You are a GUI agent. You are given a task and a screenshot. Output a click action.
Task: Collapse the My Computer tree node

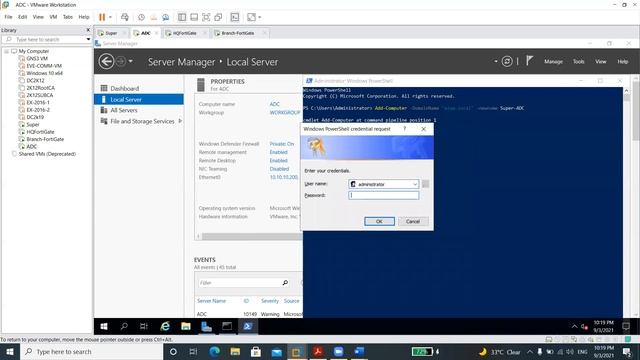[6, 51]
